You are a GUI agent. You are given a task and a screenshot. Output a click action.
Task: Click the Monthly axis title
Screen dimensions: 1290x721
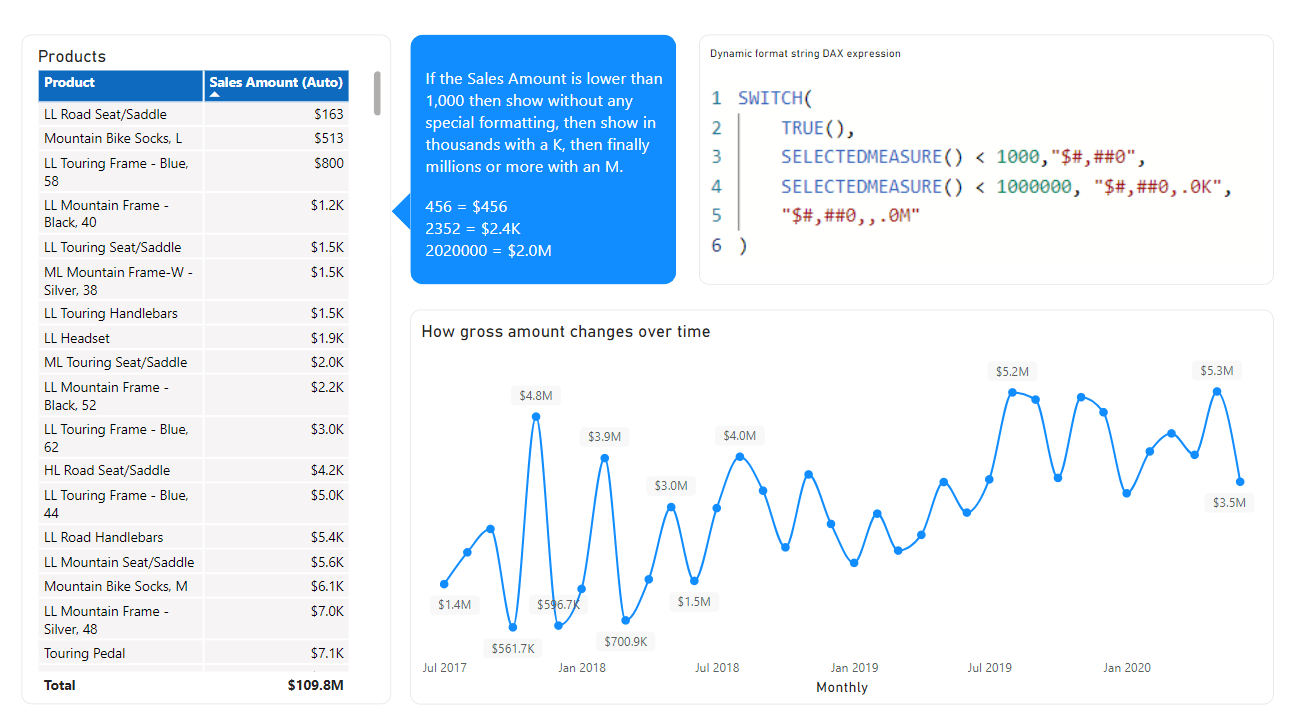842,687
